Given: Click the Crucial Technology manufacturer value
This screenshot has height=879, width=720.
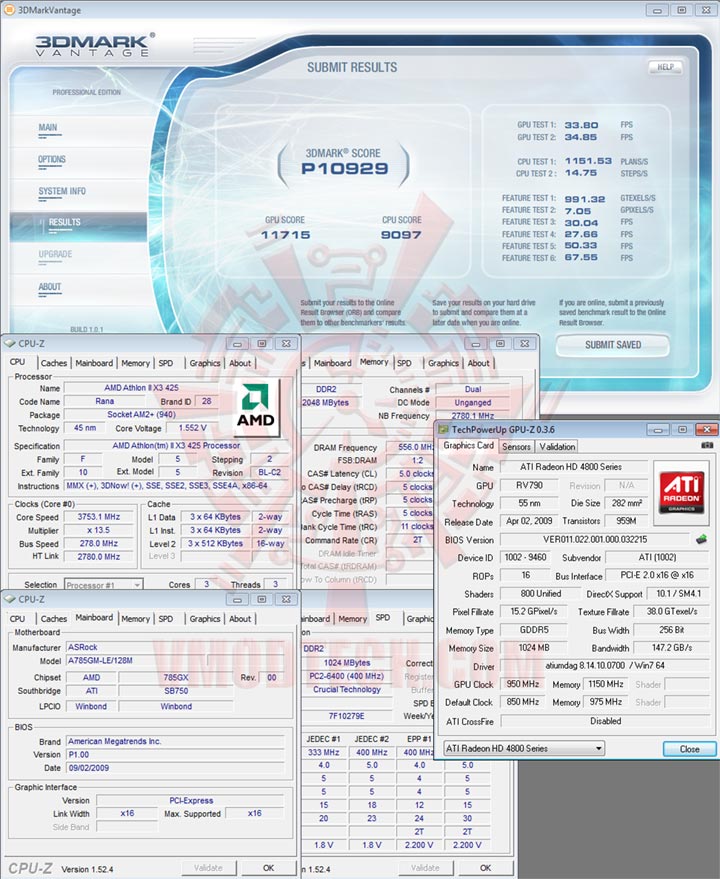Looking at the screenshot, I should pyautogui.click(x=347, y=690).
